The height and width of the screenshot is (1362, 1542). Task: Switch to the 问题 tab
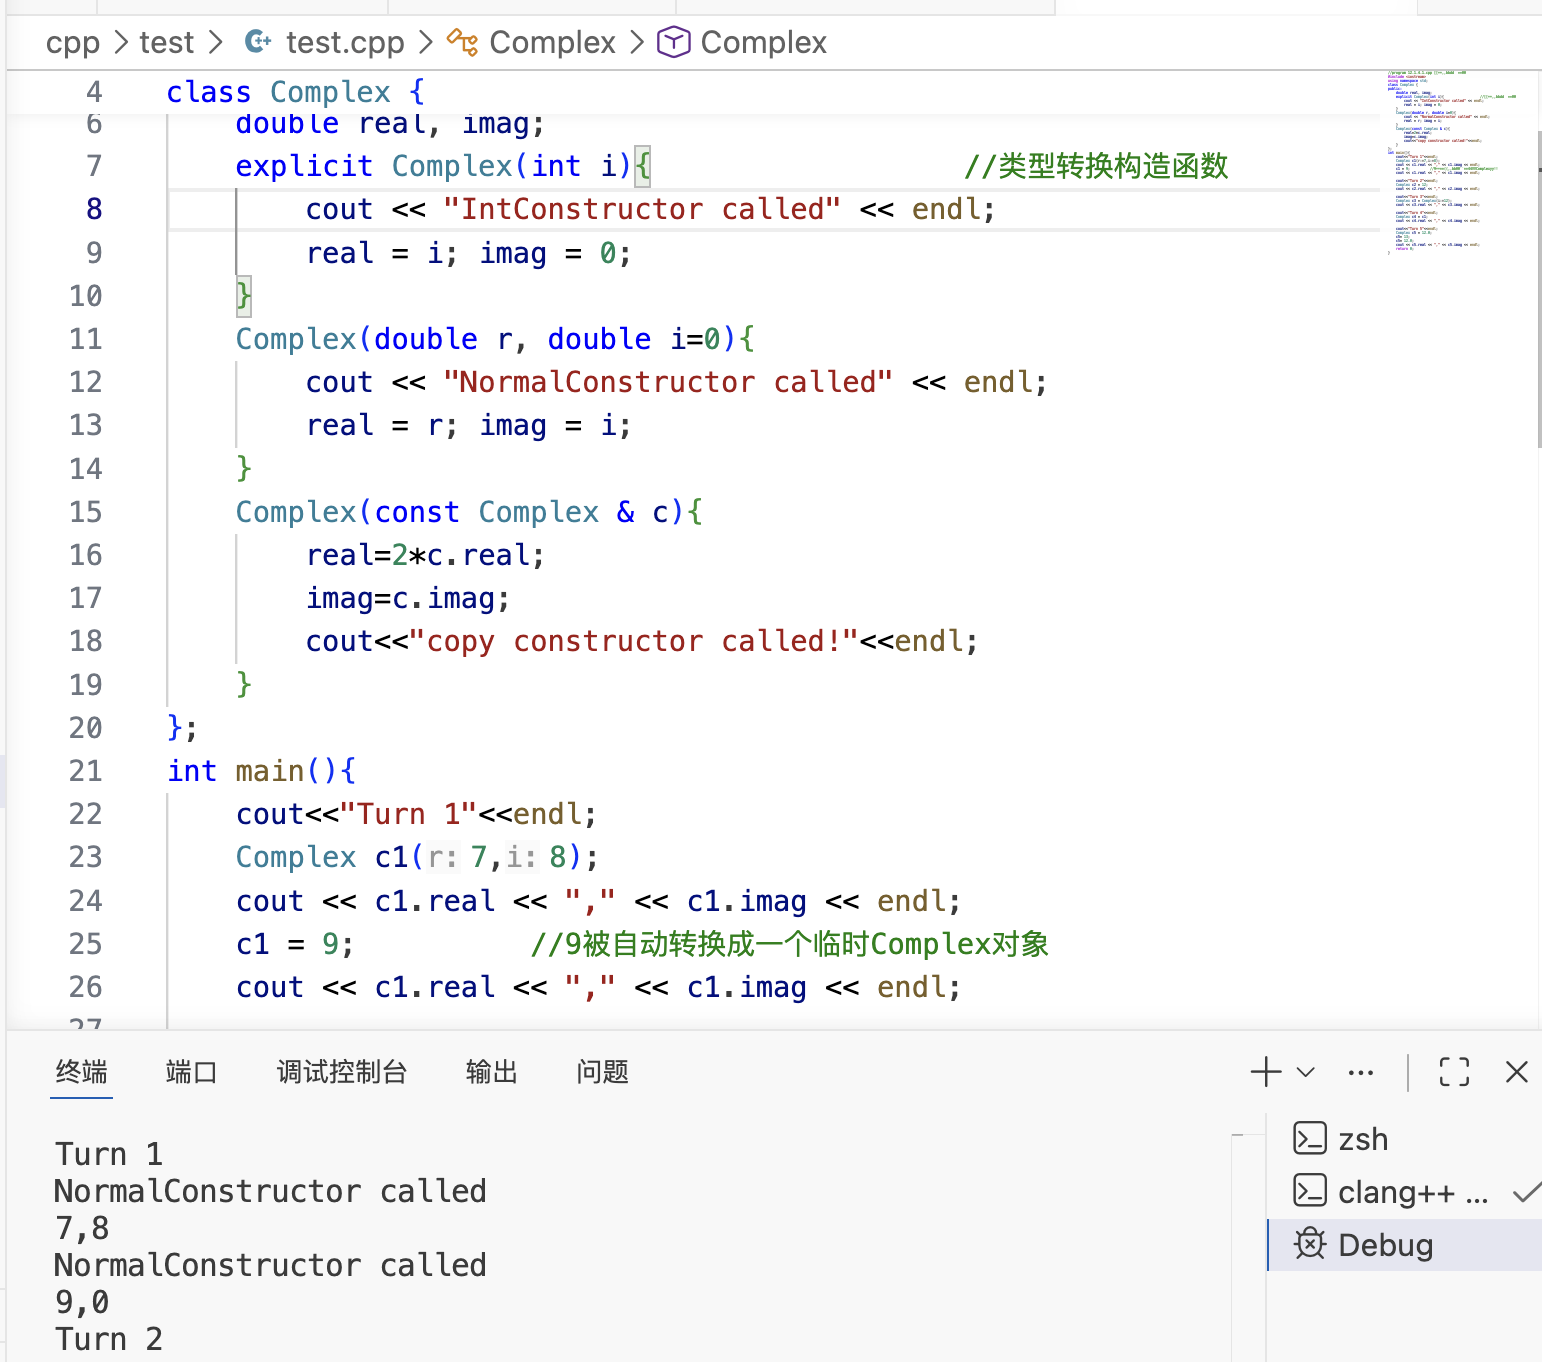601,1072
